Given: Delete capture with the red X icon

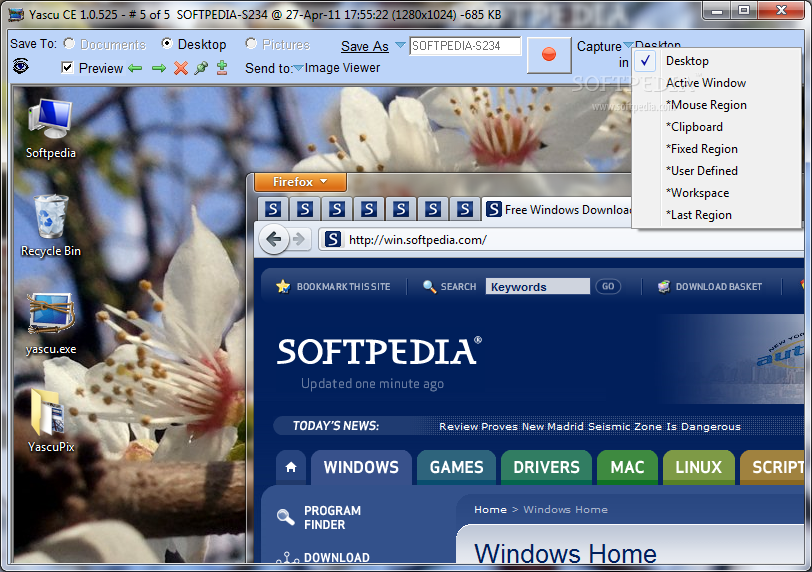Looking at the screenshot, I should tap(181, 68).
